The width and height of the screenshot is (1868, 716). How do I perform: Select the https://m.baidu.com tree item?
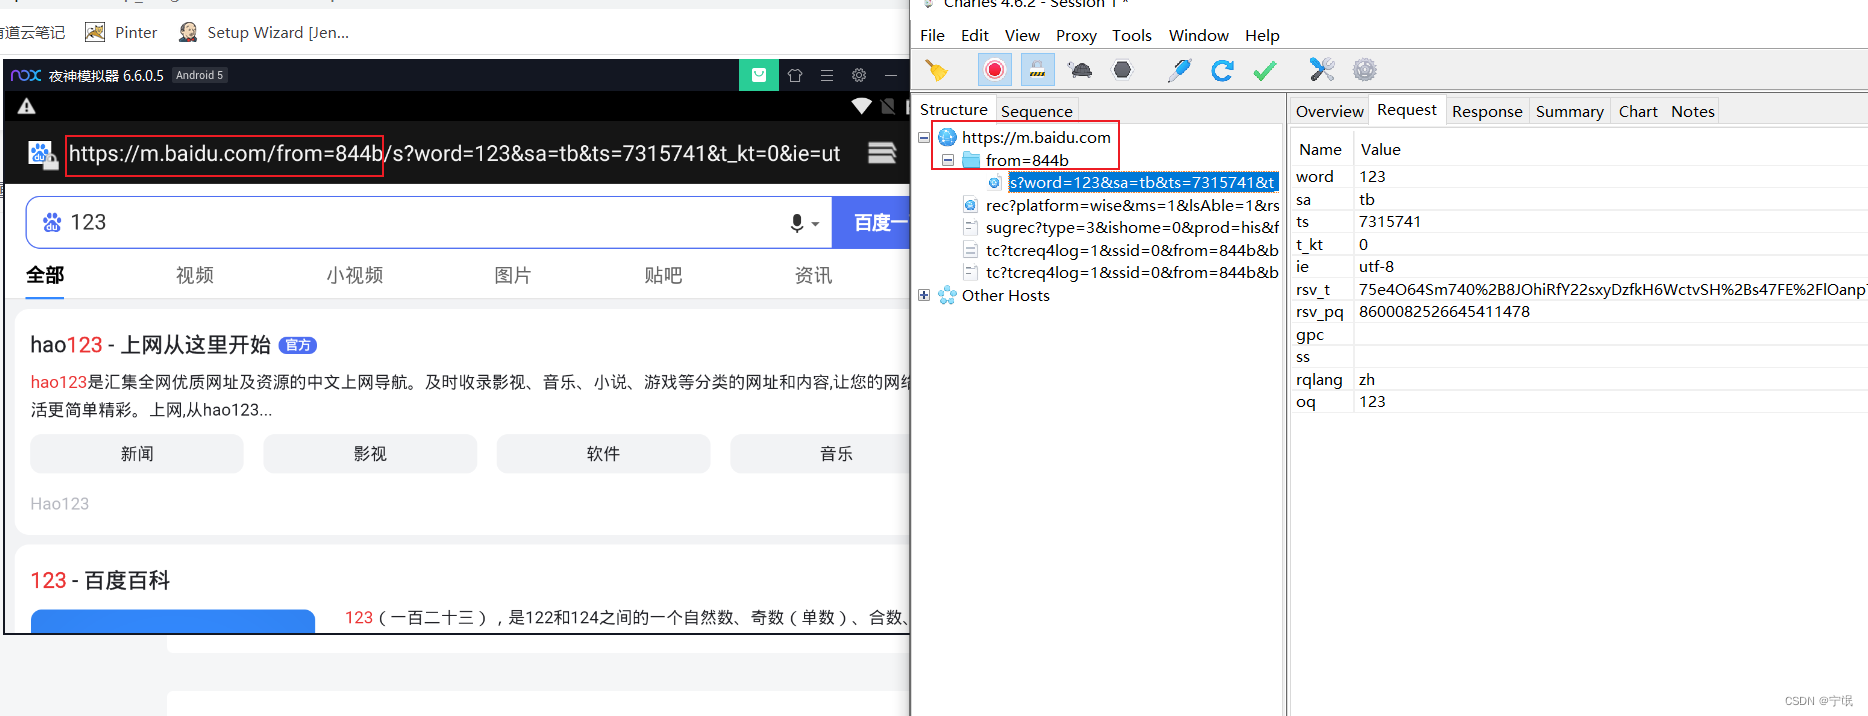pos(1036,137)
